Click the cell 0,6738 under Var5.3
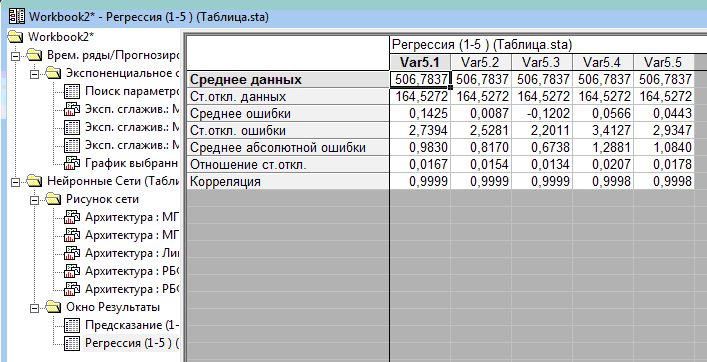This screenshot has height=362, width=707. pos(542,148)
